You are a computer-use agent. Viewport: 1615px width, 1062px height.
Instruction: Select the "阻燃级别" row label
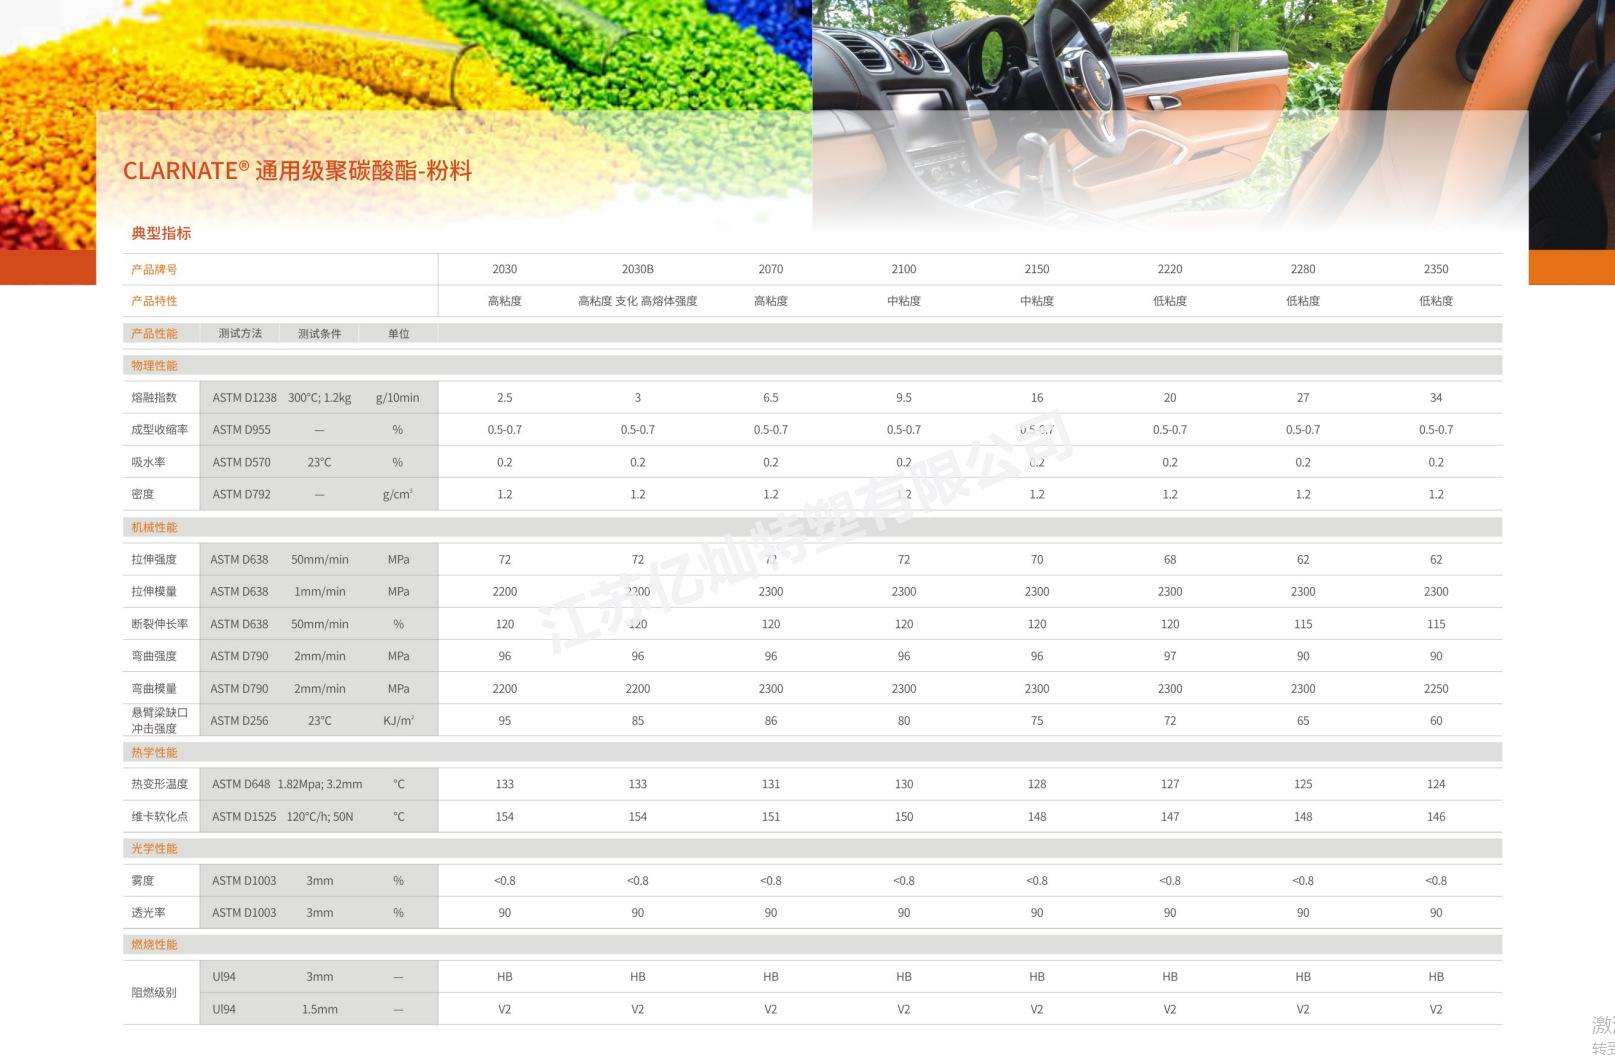[x=154, y=993]
